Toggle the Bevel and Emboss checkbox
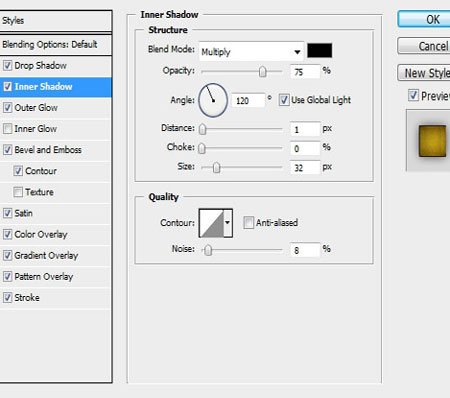 (x=7, y=150)
